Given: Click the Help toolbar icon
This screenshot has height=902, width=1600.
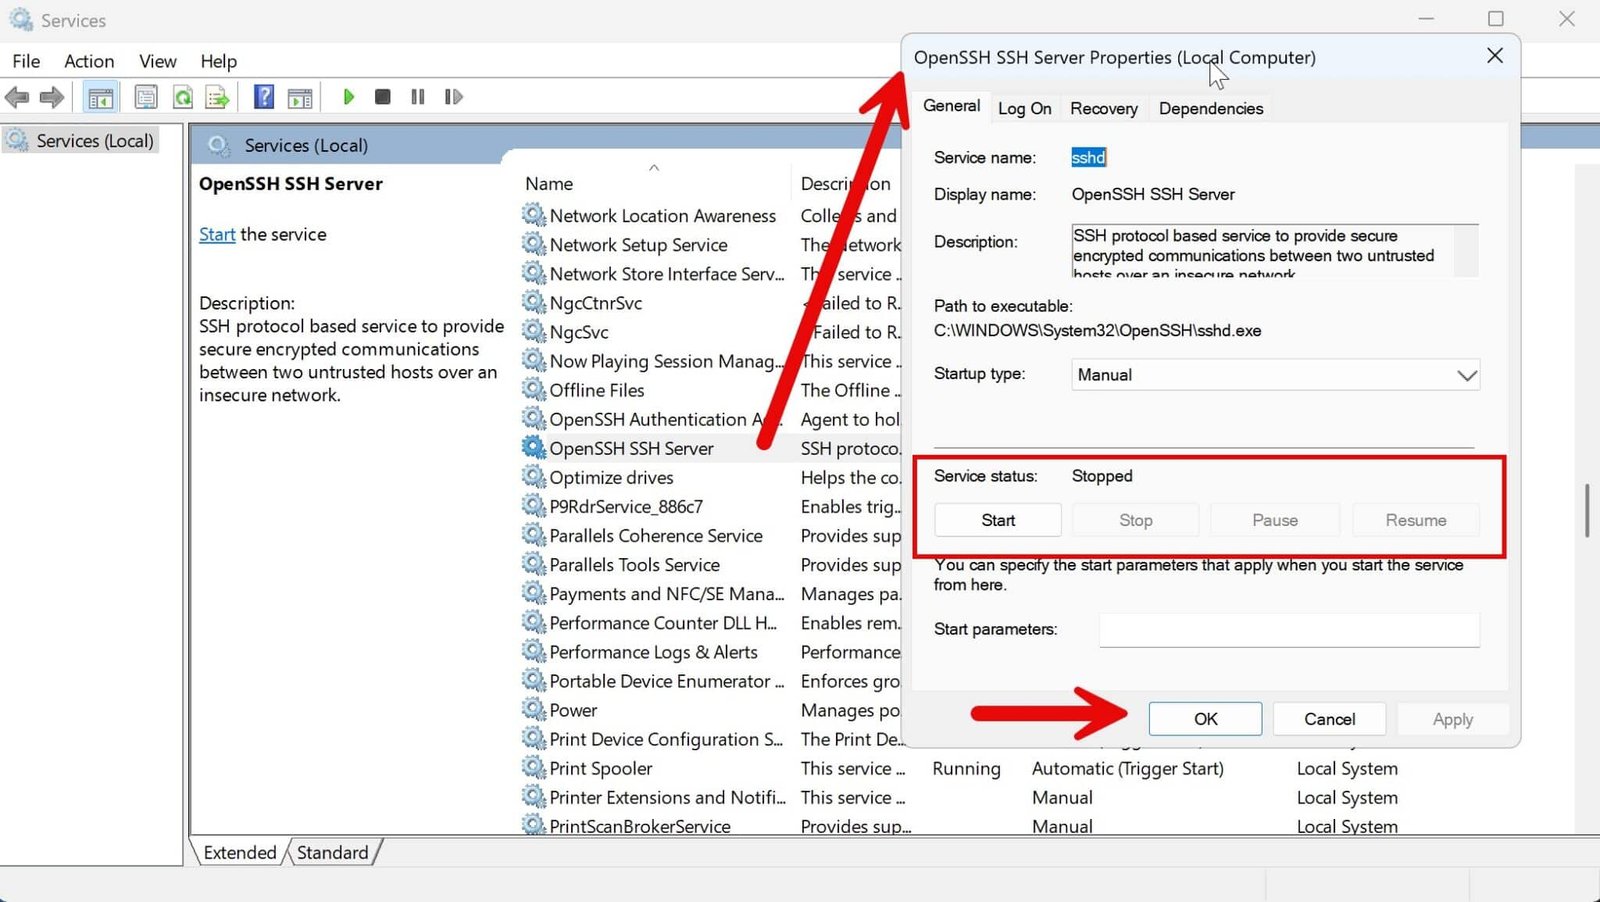Looking at the screenshot, I should click(263, 97).
